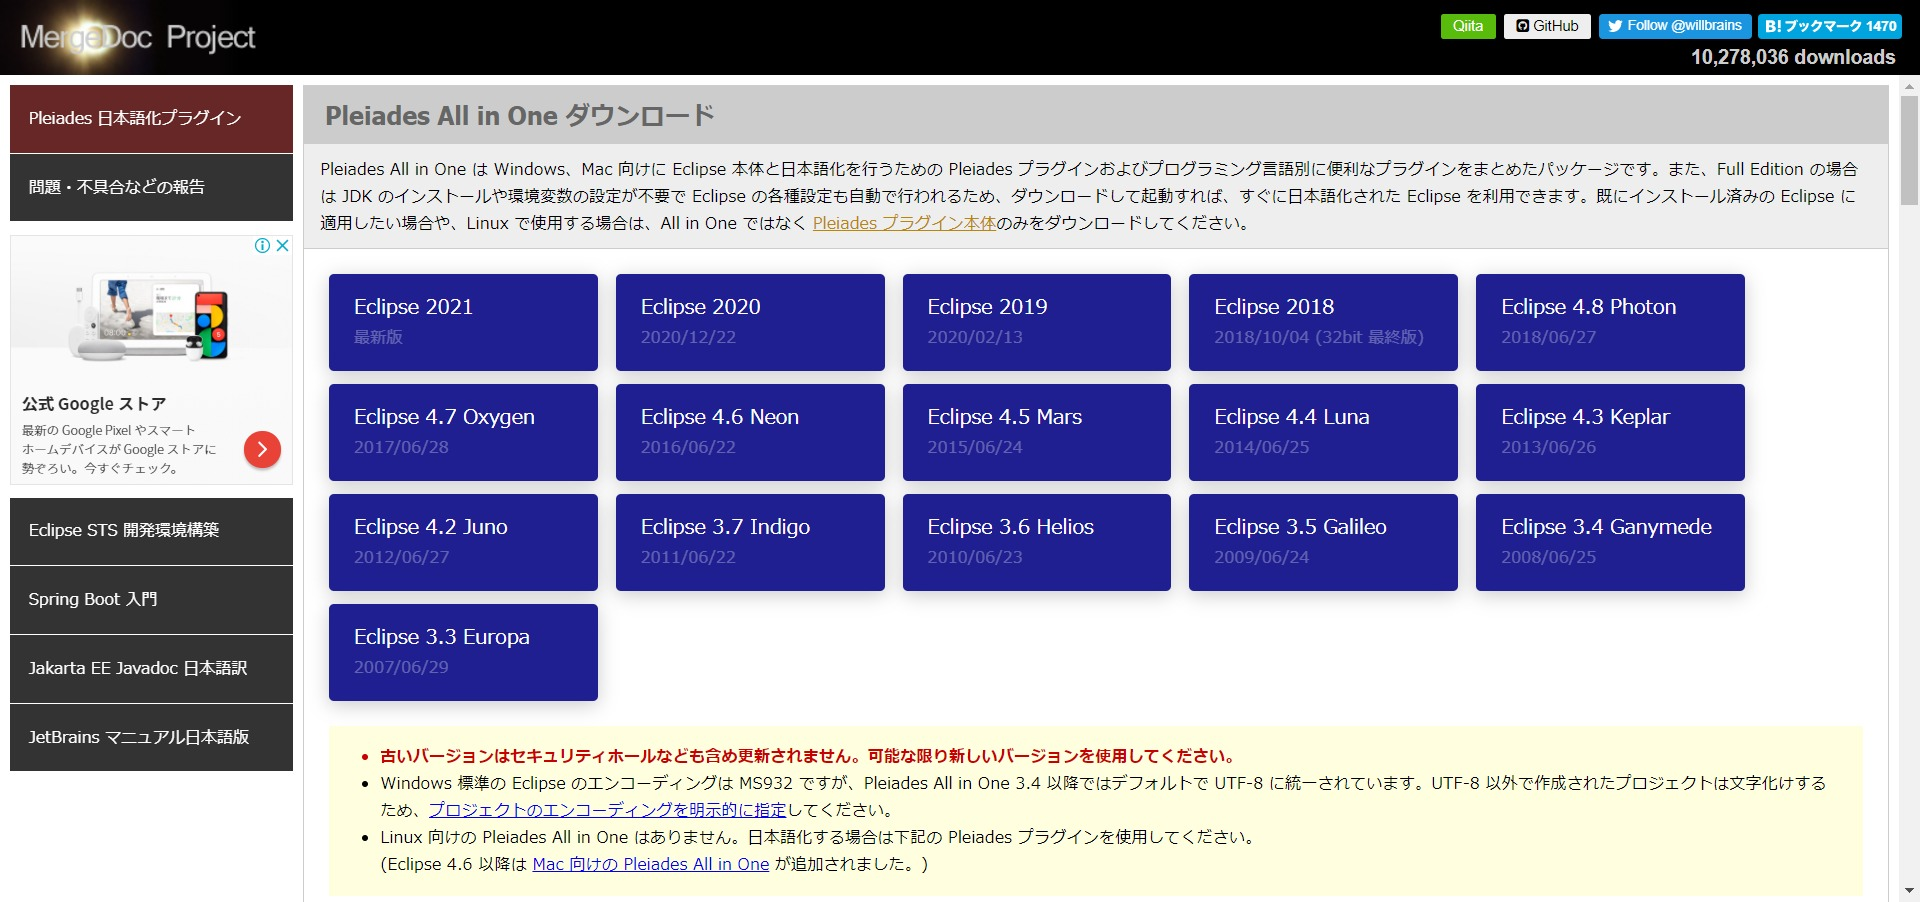Close the Google Store advertisement
This screenshot has height=902, width=1920.
(283, 246)
